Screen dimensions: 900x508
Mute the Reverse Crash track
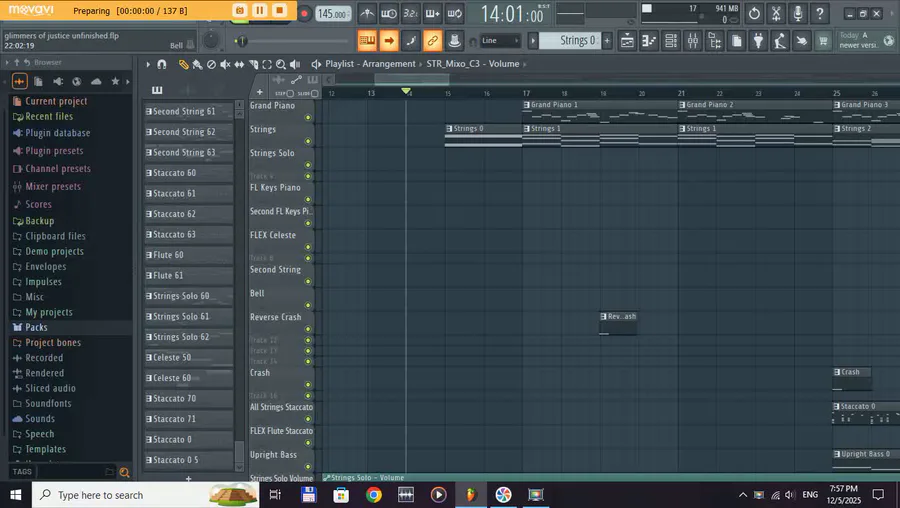308,329
